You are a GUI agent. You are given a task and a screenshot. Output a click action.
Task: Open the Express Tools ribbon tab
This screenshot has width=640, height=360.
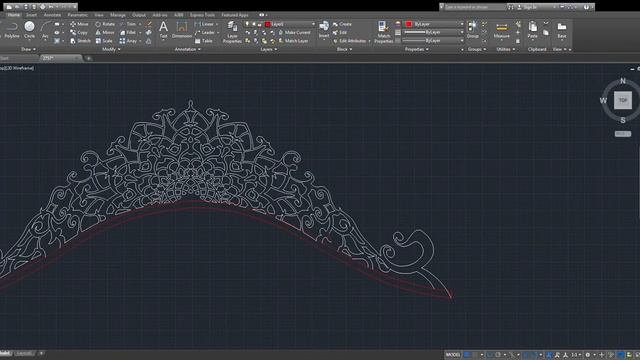tap(202, 15)
